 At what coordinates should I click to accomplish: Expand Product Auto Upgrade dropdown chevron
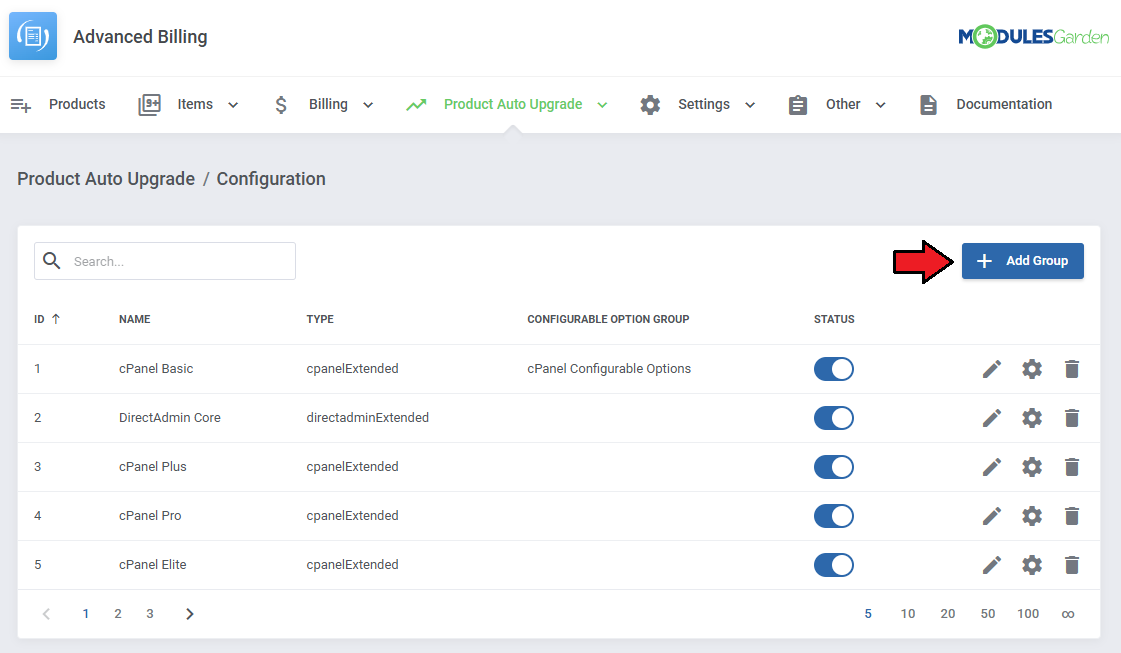[x=603, y=105]
